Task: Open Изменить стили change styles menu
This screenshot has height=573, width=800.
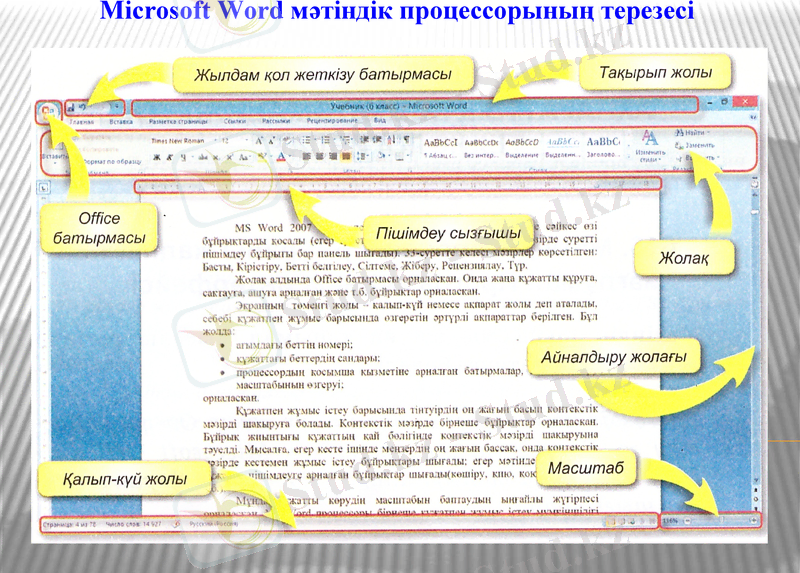Action: pos(650,146)
